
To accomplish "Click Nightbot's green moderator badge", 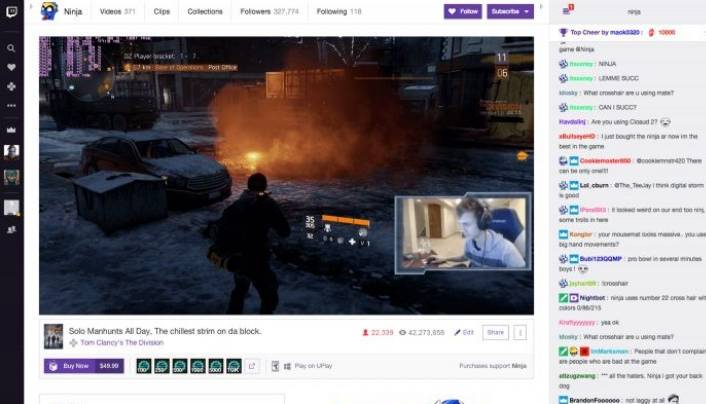I will pos(563,298).
